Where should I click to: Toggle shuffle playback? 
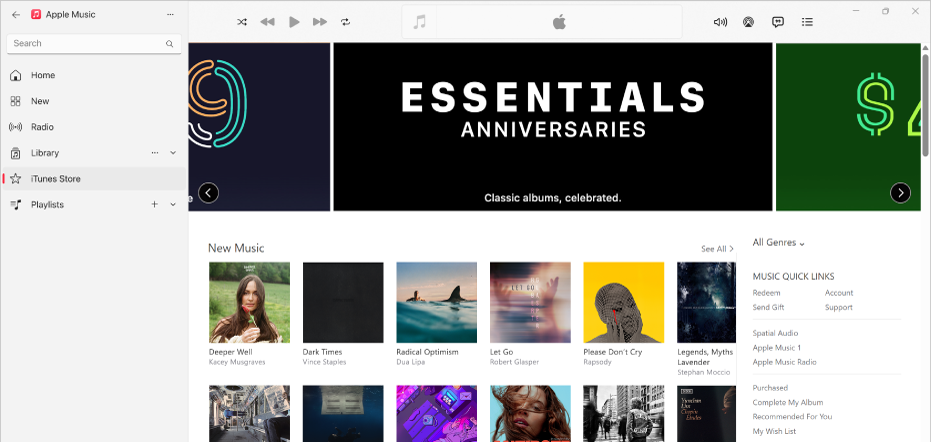242,22
